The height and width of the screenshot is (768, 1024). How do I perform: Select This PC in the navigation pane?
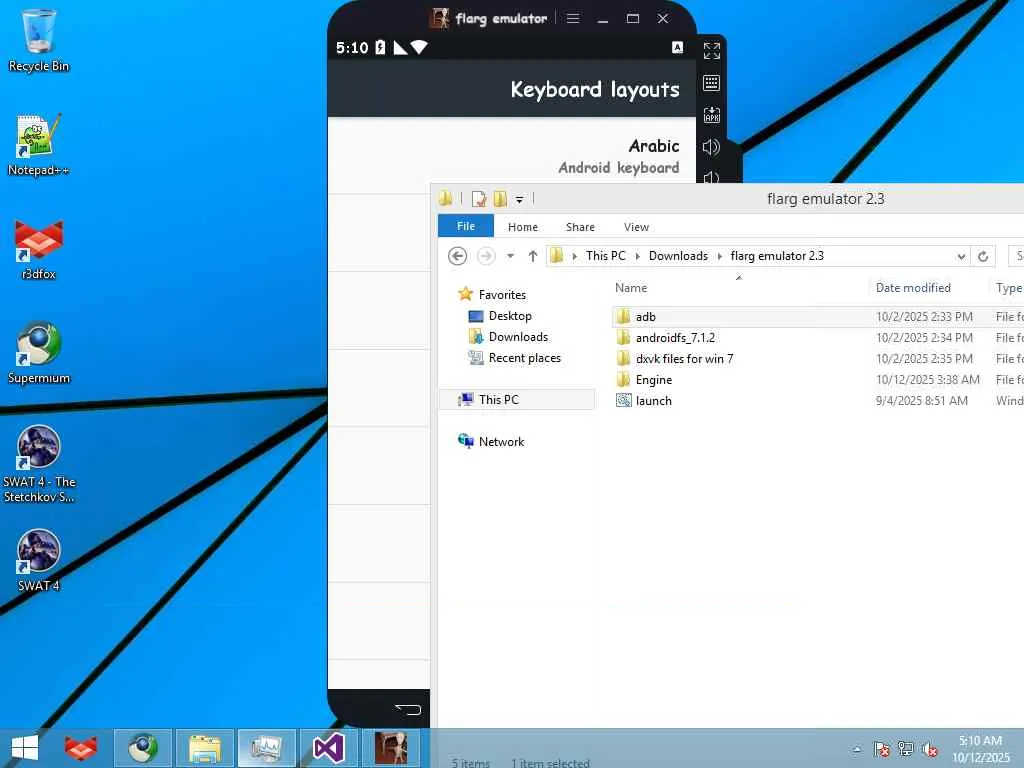(x=517, y=400)
